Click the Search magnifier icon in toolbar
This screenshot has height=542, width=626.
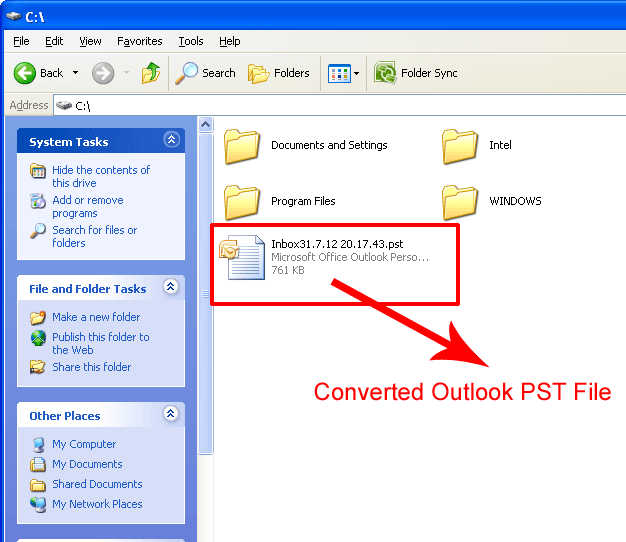coord(186,73)
